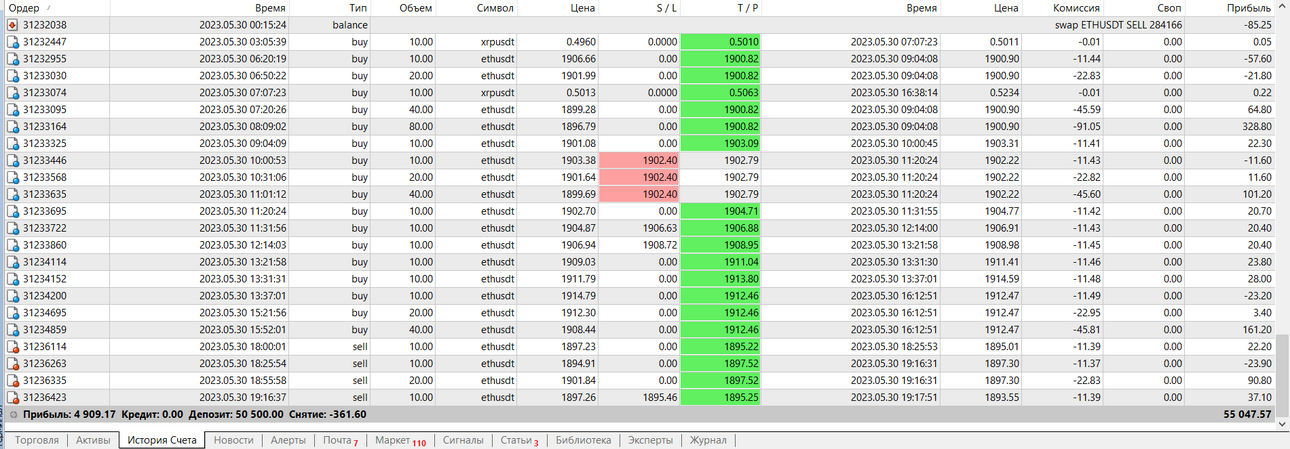The width and height of the screenshot is (1290, 449).
Task: Select the sell icon for order 31236335
Action: pyautogui.click(x=12, y=380)
